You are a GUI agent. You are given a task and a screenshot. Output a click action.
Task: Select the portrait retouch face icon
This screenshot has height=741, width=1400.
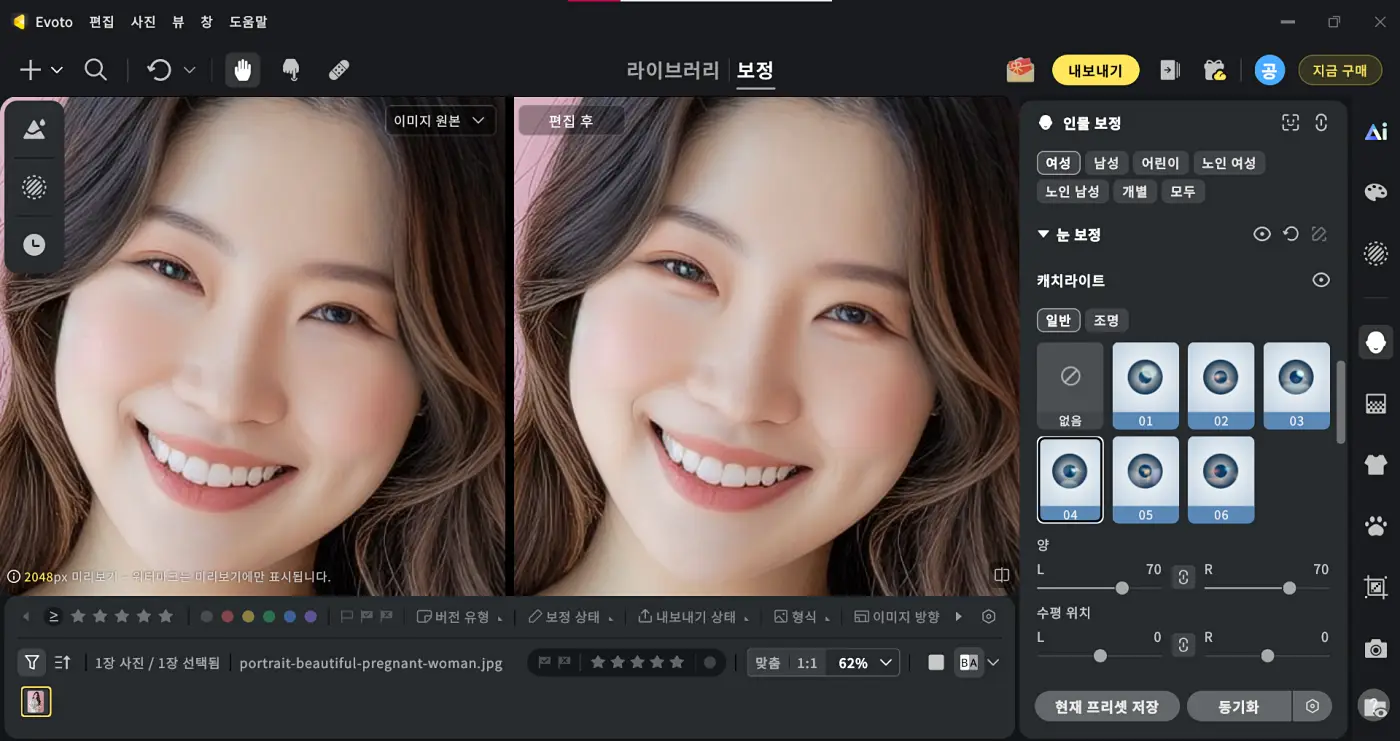click(1376, 342)
